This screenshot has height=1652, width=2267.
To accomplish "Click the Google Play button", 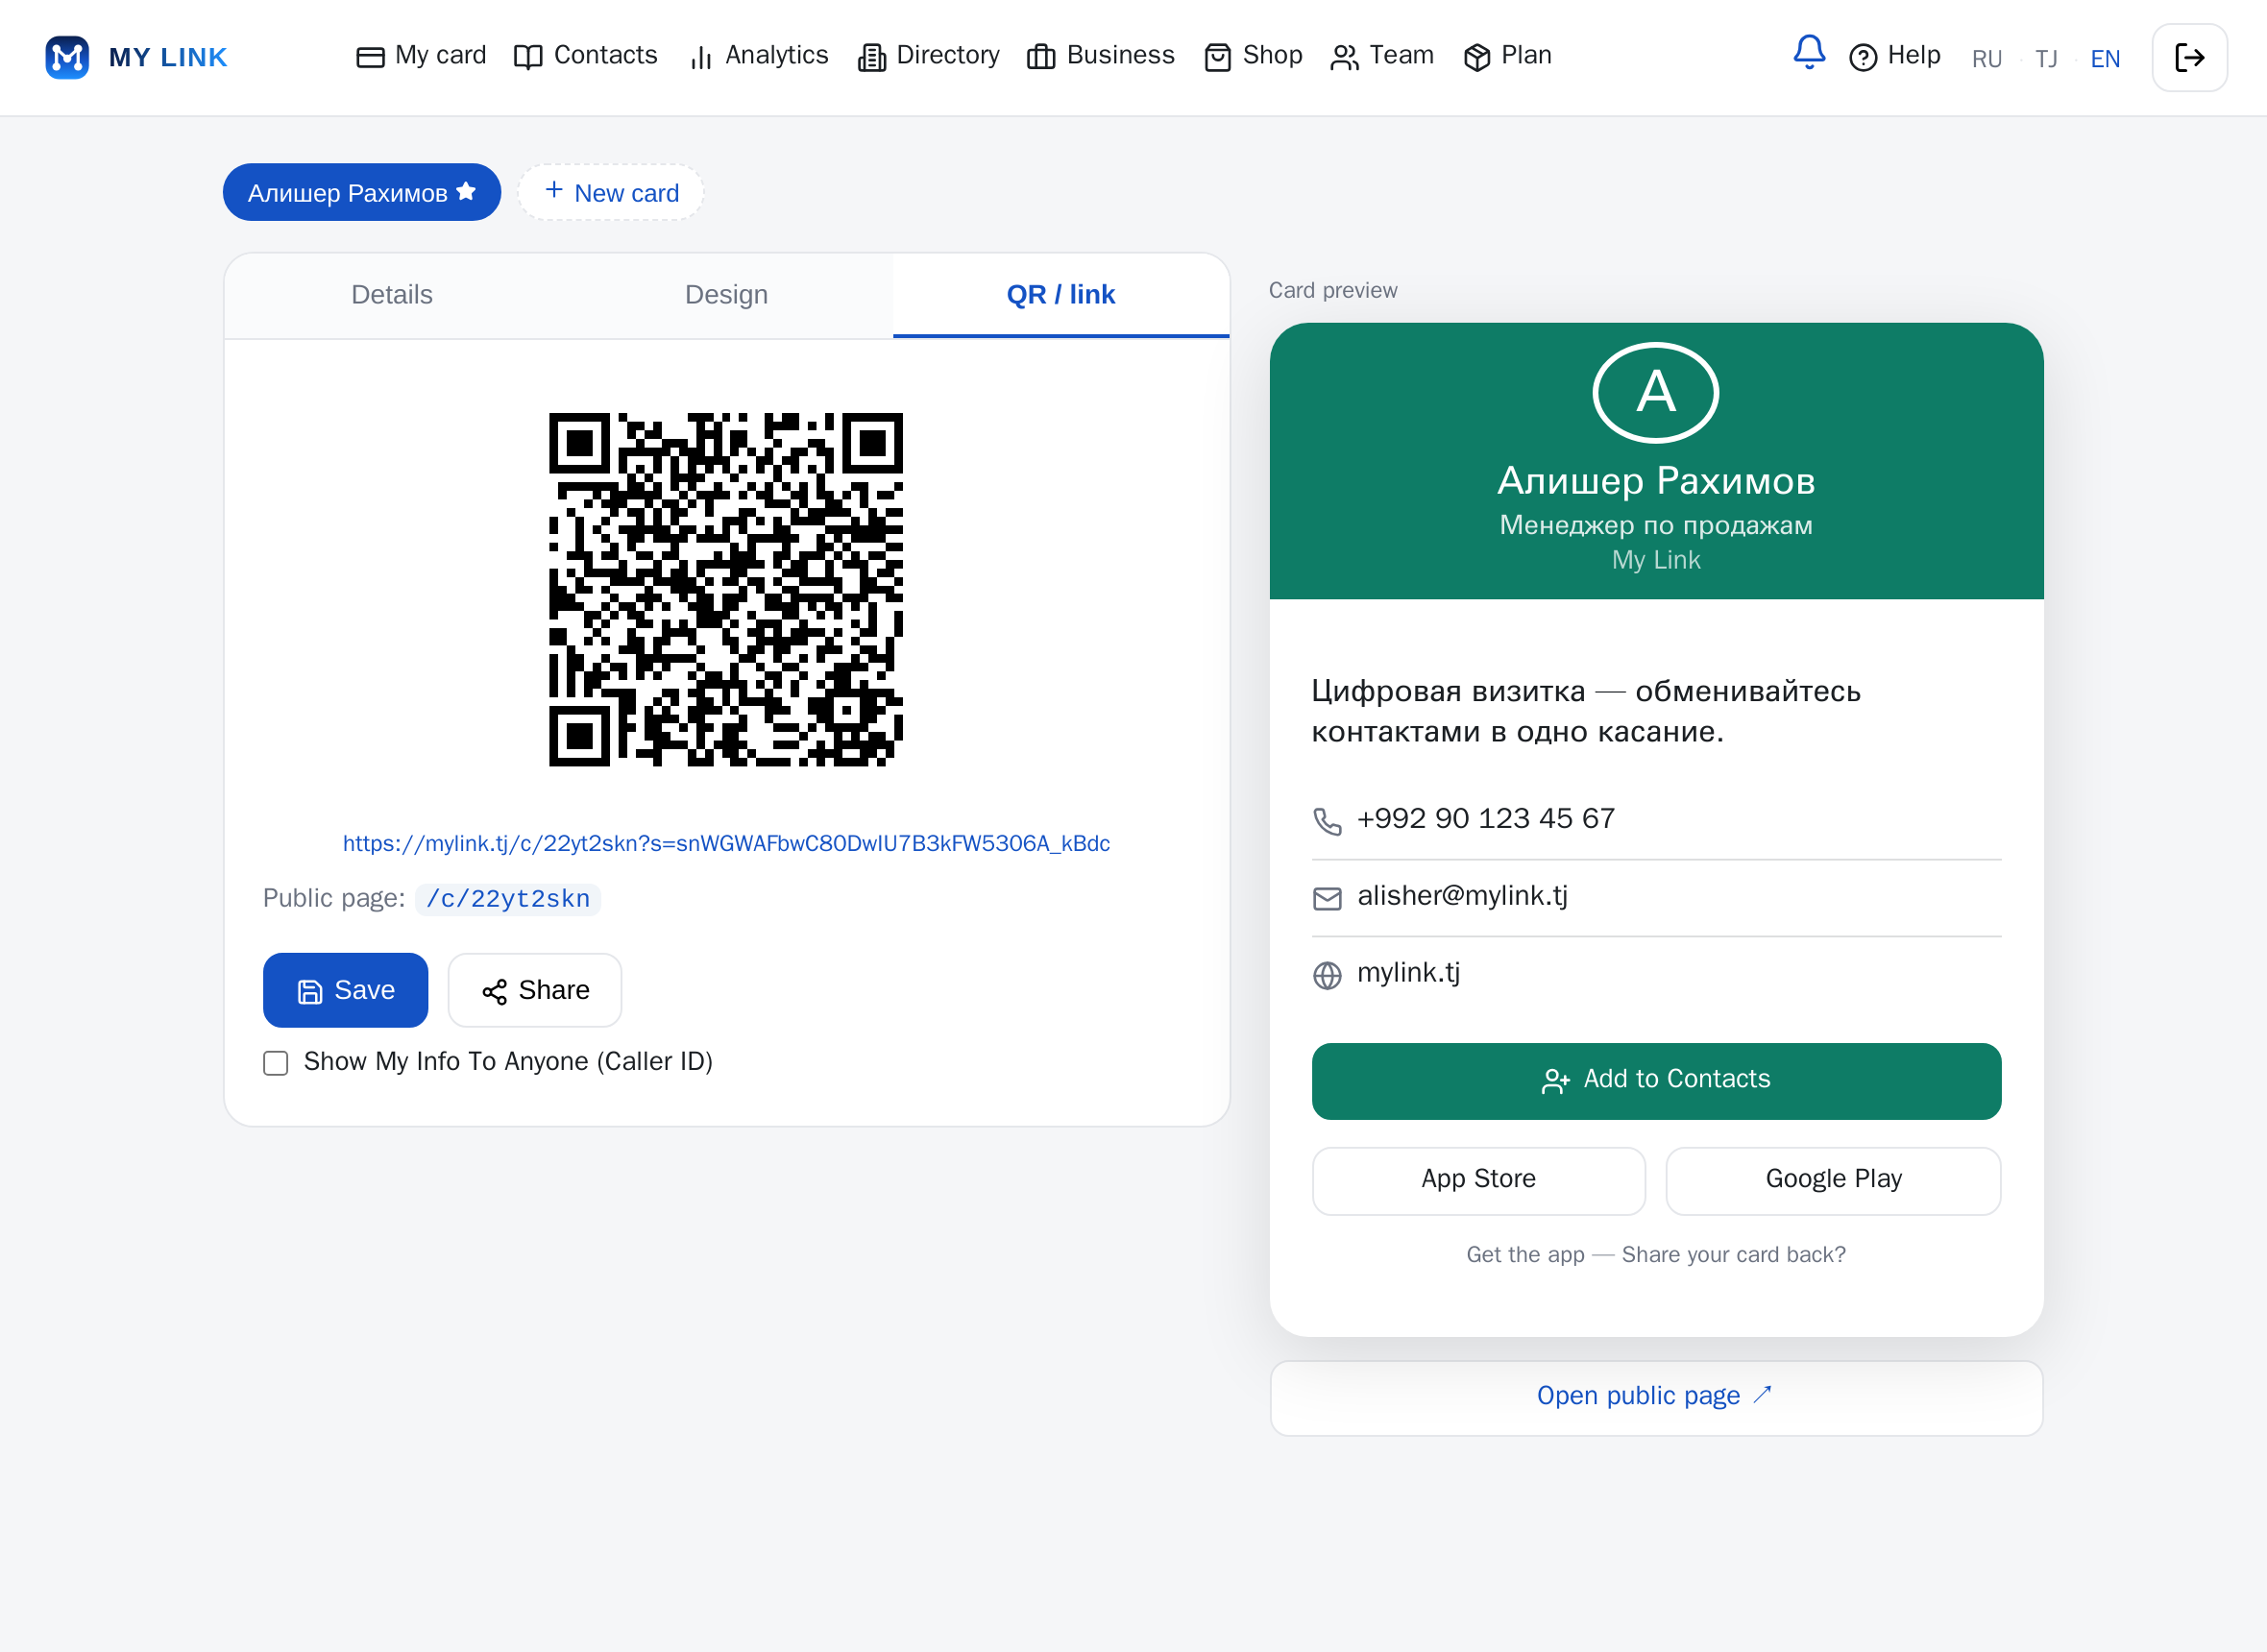I will [1834, 1180].
